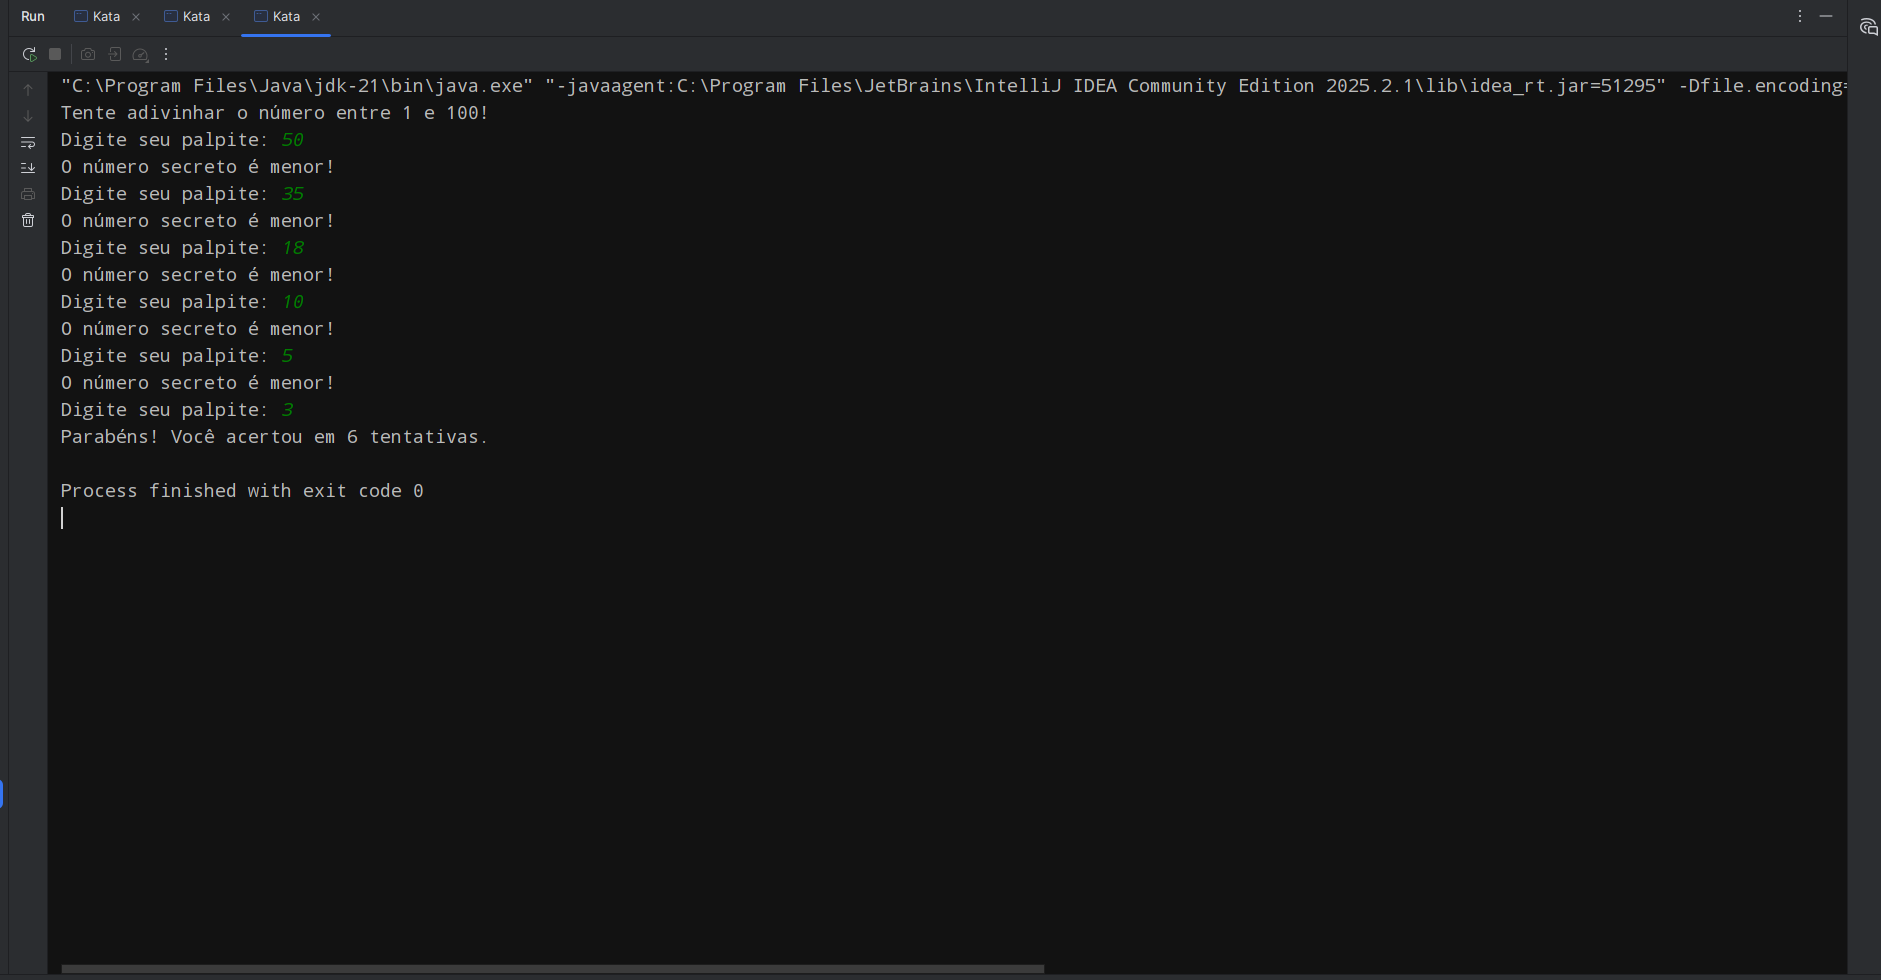
Task: Hide the Run tool window
Action: click(x=1826, y=17)
